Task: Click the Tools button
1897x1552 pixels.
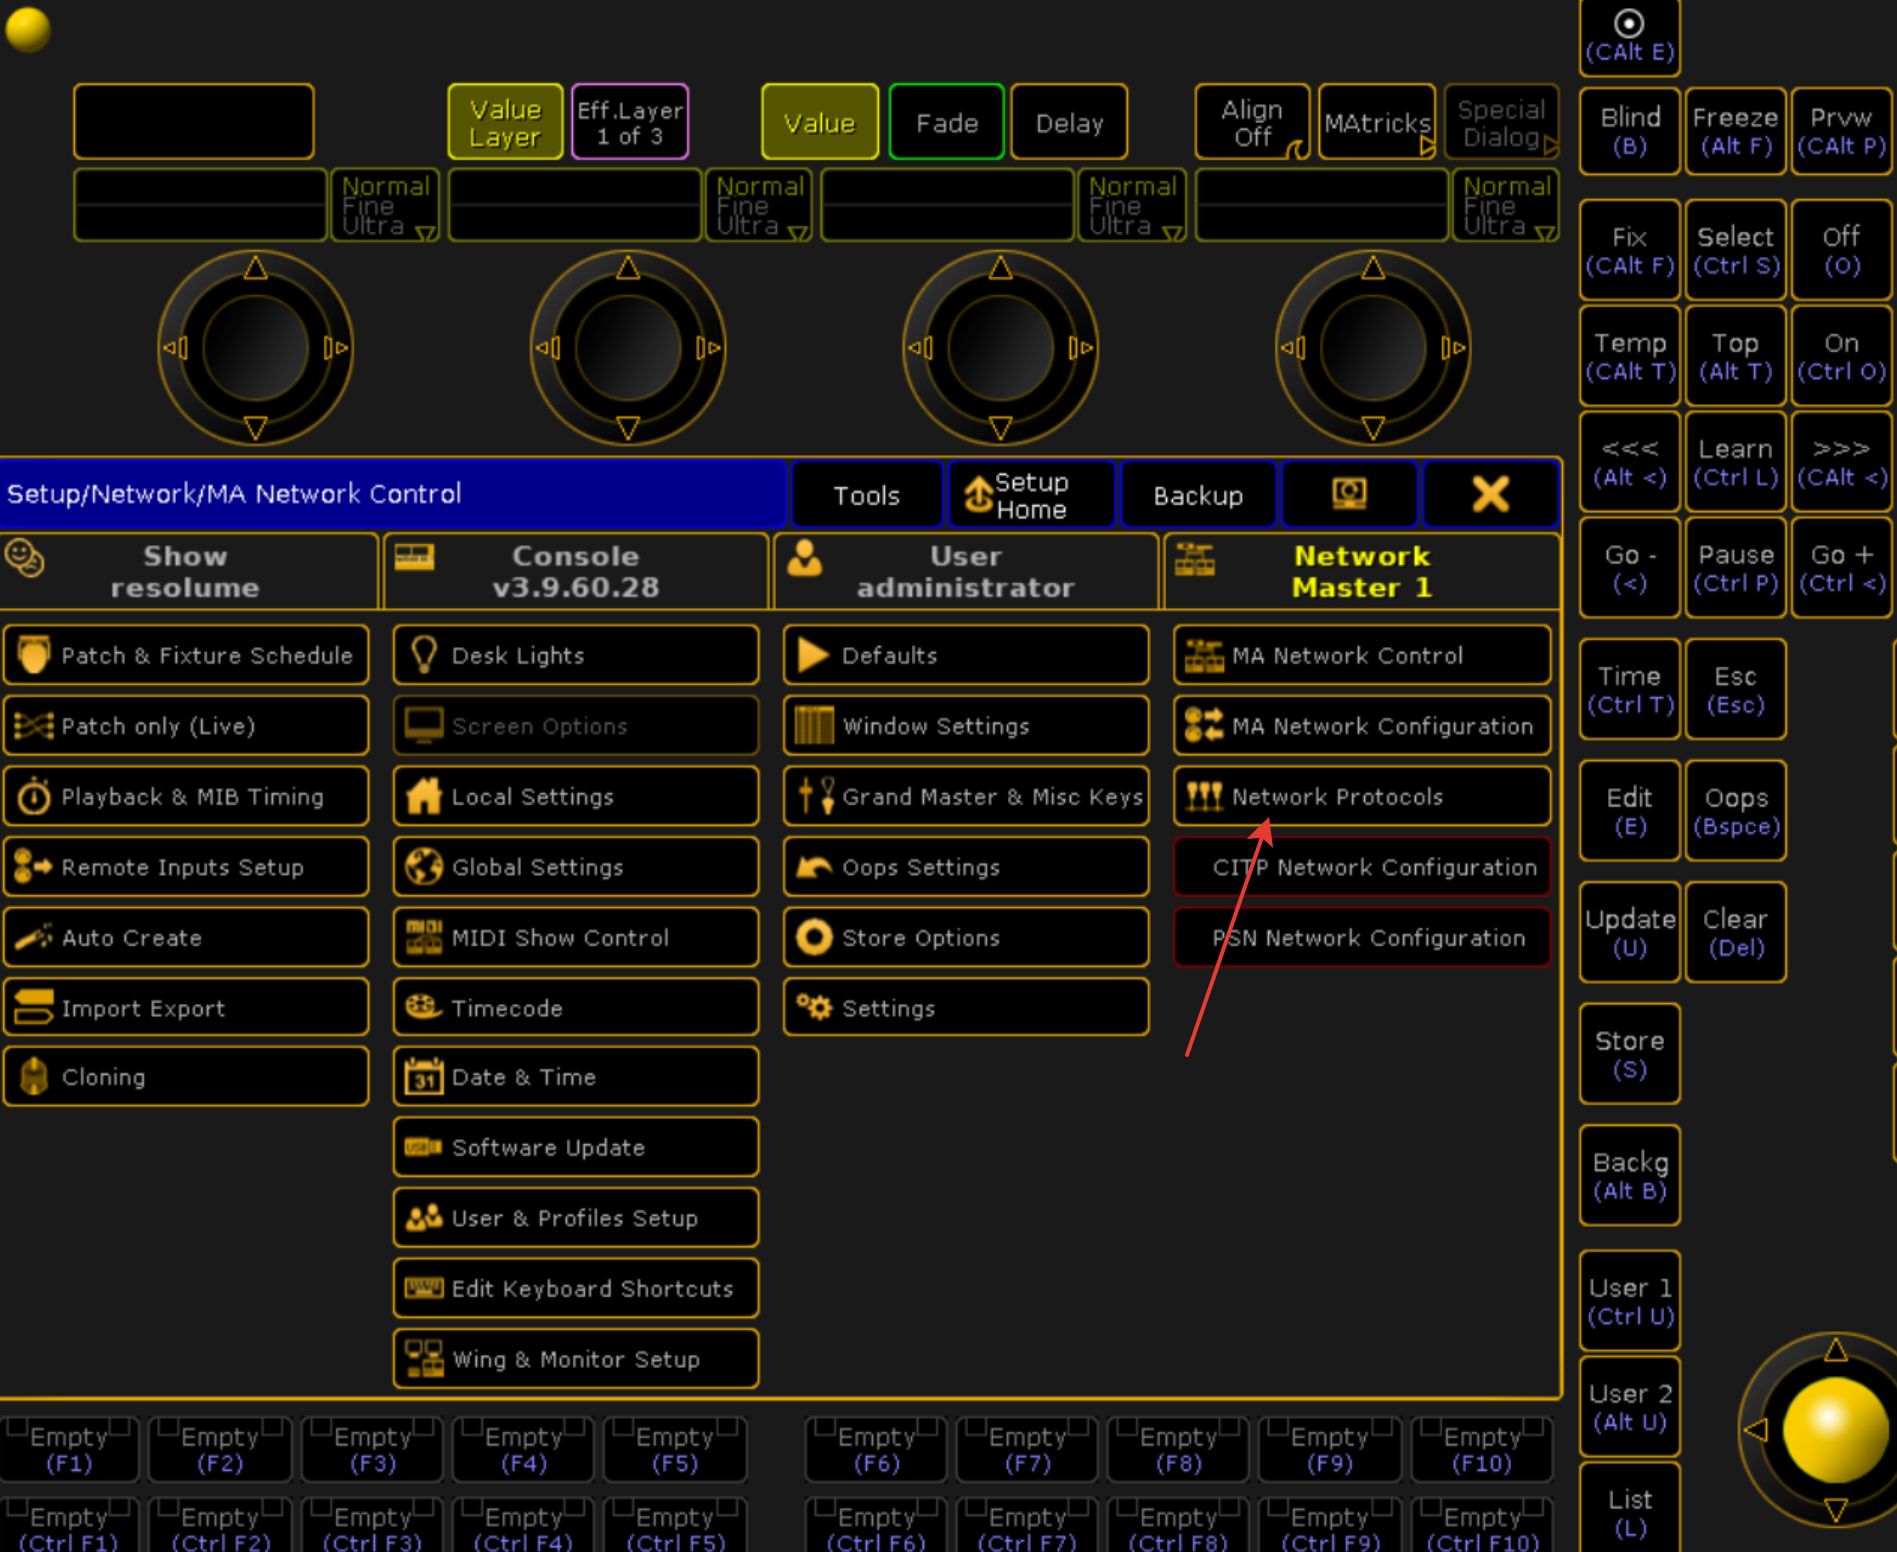Action: (867, 494)
